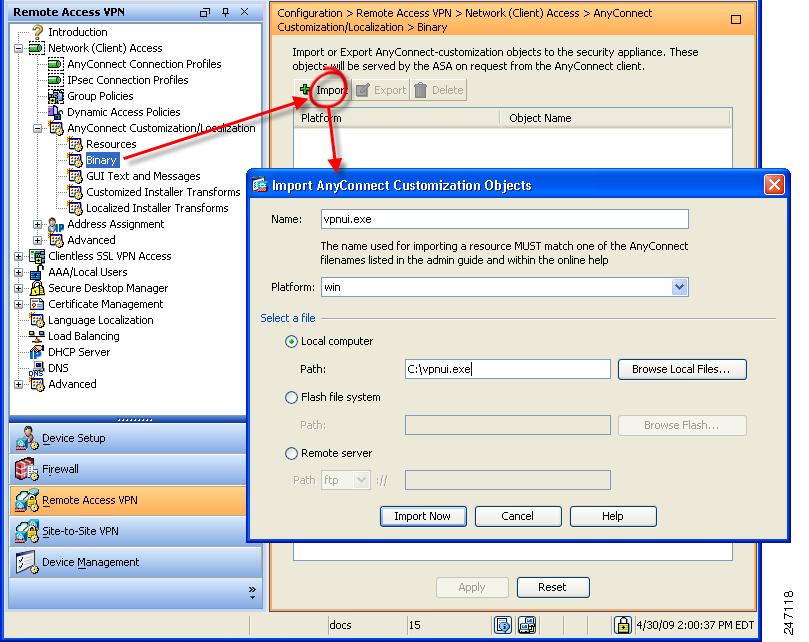The width and height of the screenshot is (809, 642).
Task: Expand the Secure Desktop Manager node
Action: pyautogui.click(x=19, y=288)
